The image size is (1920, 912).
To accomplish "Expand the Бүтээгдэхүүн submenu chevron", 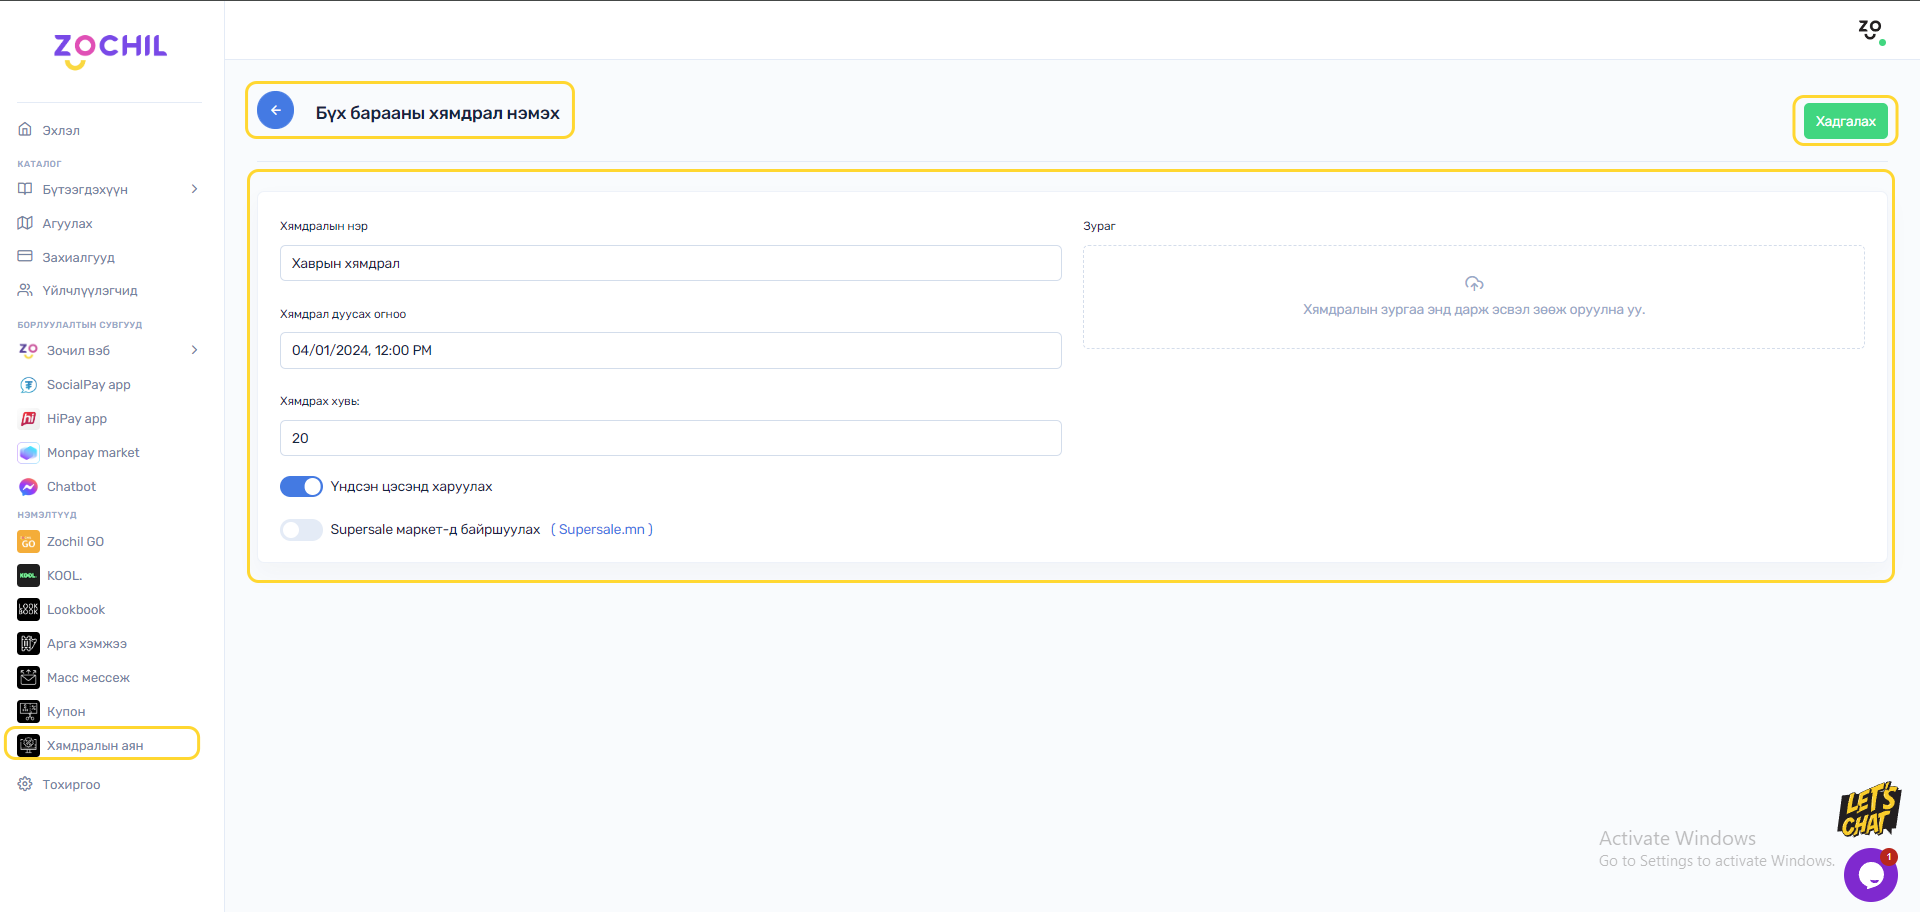I will pos(194,189).
